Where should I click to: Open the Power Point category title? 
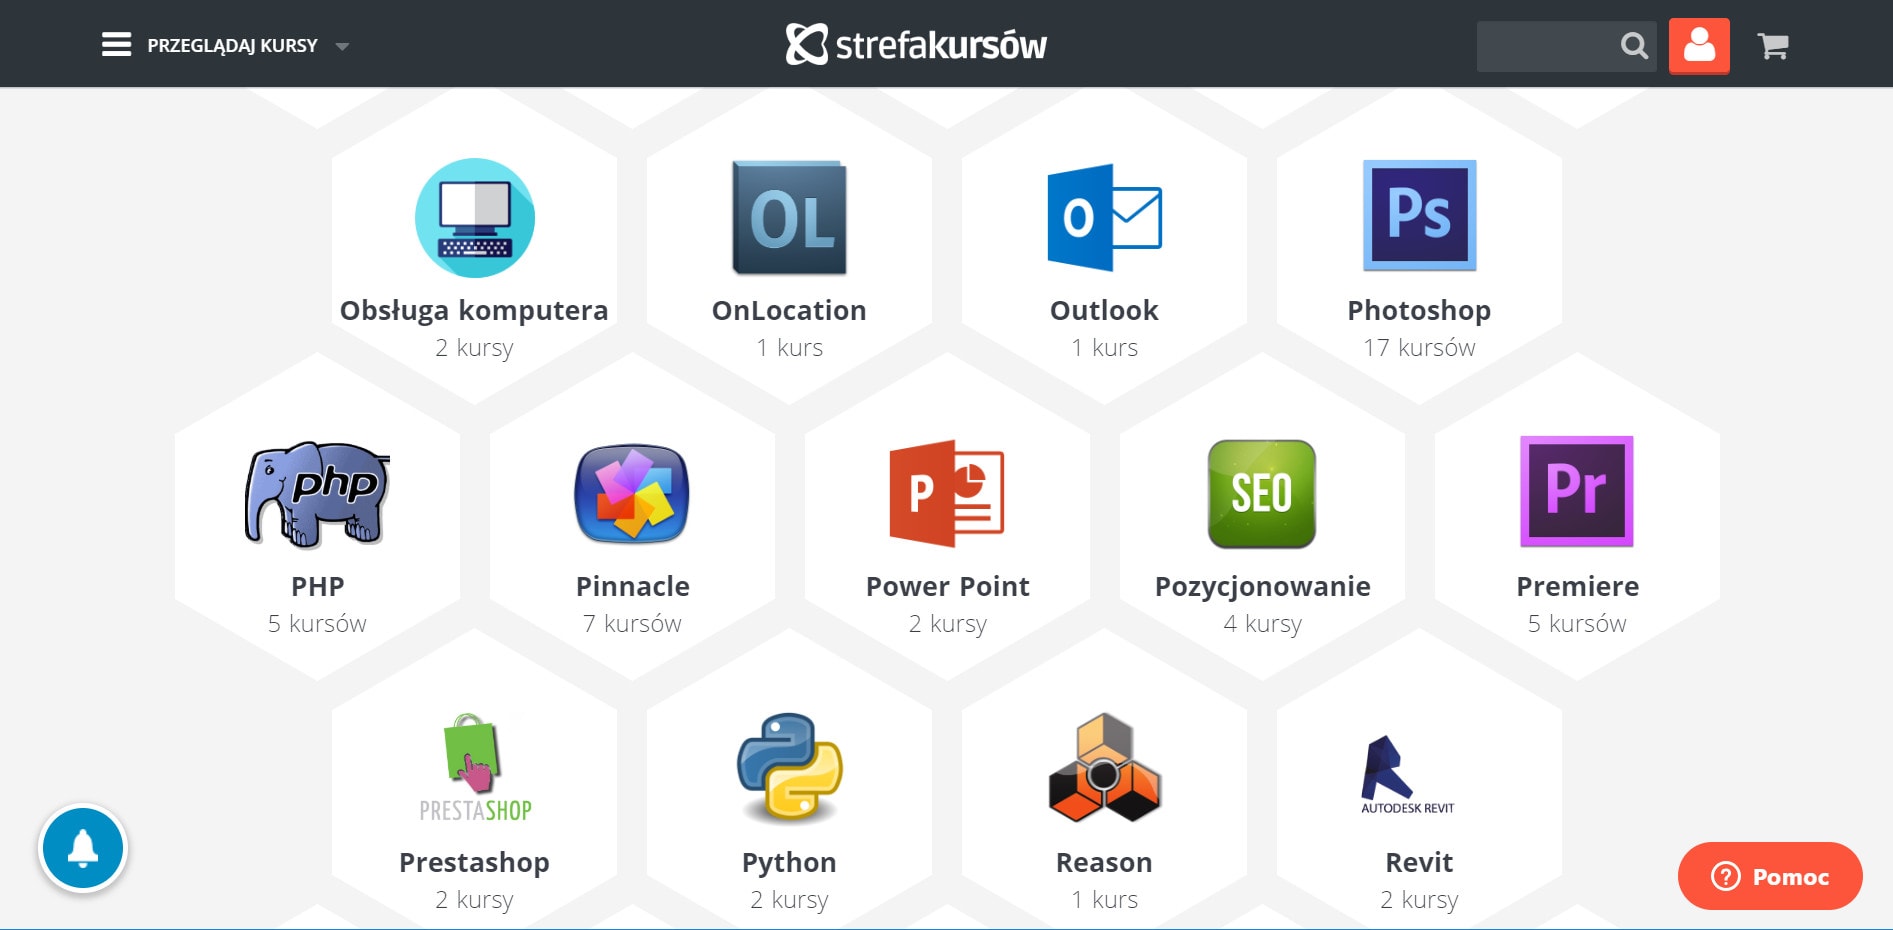point(947,587)
